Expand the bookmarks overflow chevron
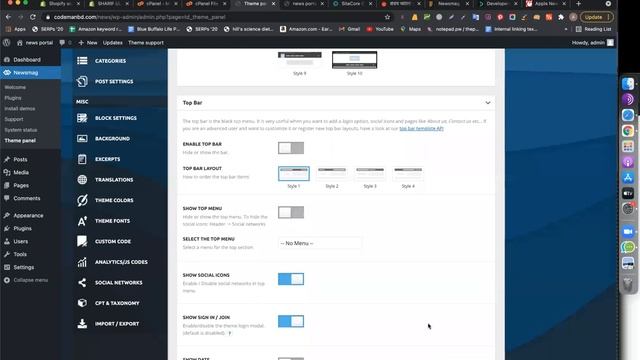The width and height of the screenshot is (640, 360). (566, 29)
